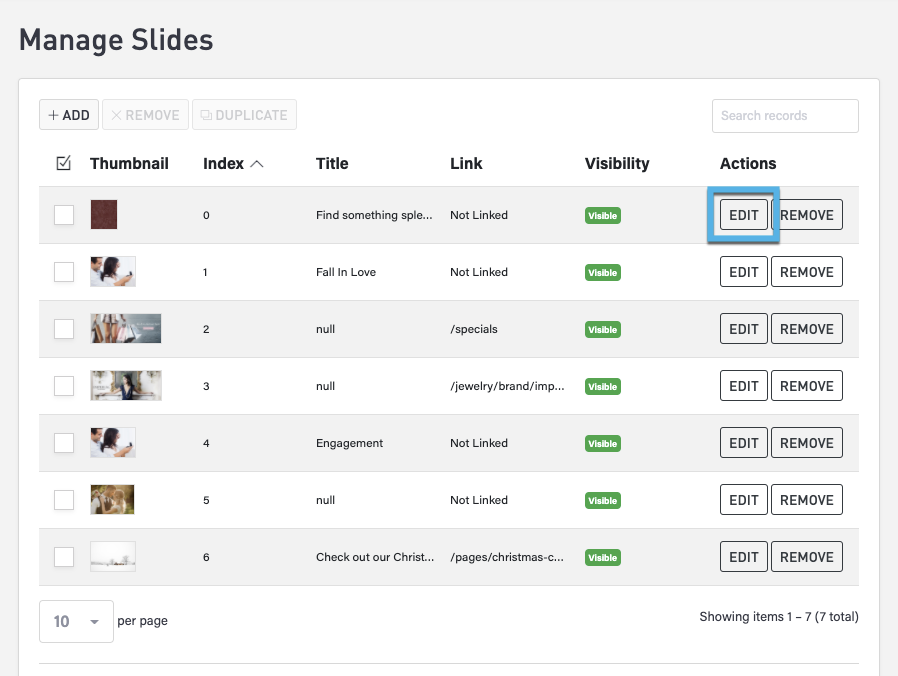Image resolution: width=898 pixels, height=676 pixels.
Task: Remove the Fall In Love slide
Action: (806, 272)
